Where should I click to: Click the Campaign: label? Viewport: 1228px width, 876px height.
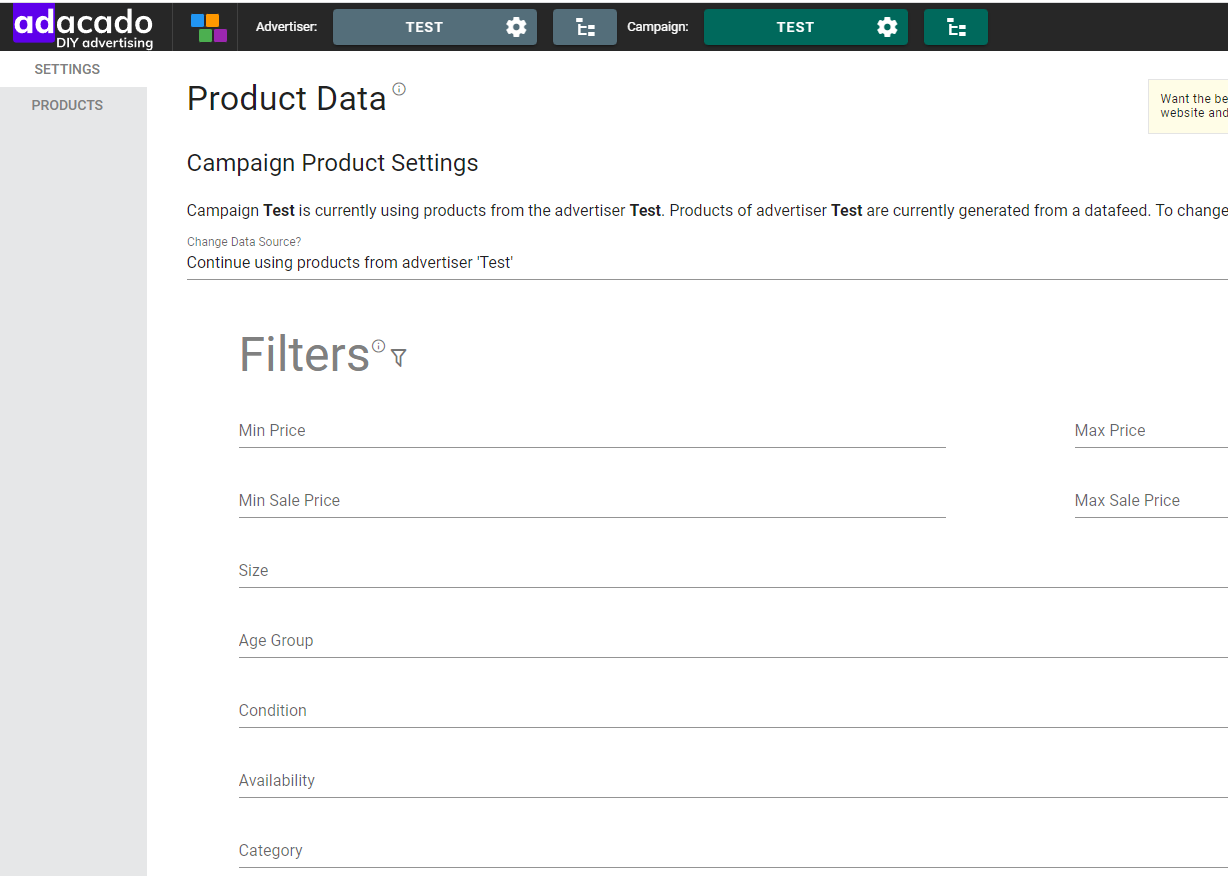(x=657, y=27)
